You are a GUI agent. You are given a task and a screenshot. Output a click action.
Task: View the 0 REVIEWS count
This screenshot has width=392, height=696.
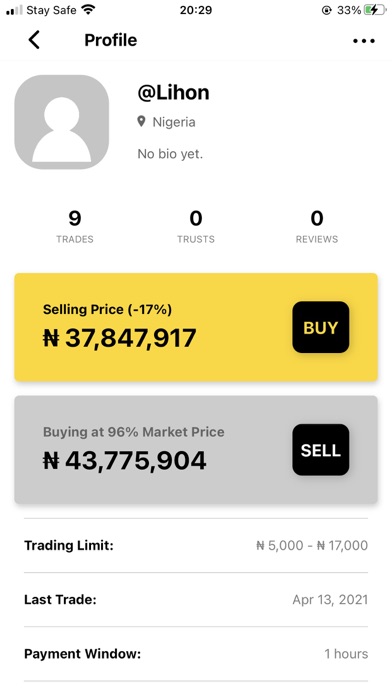pos(317,226)
